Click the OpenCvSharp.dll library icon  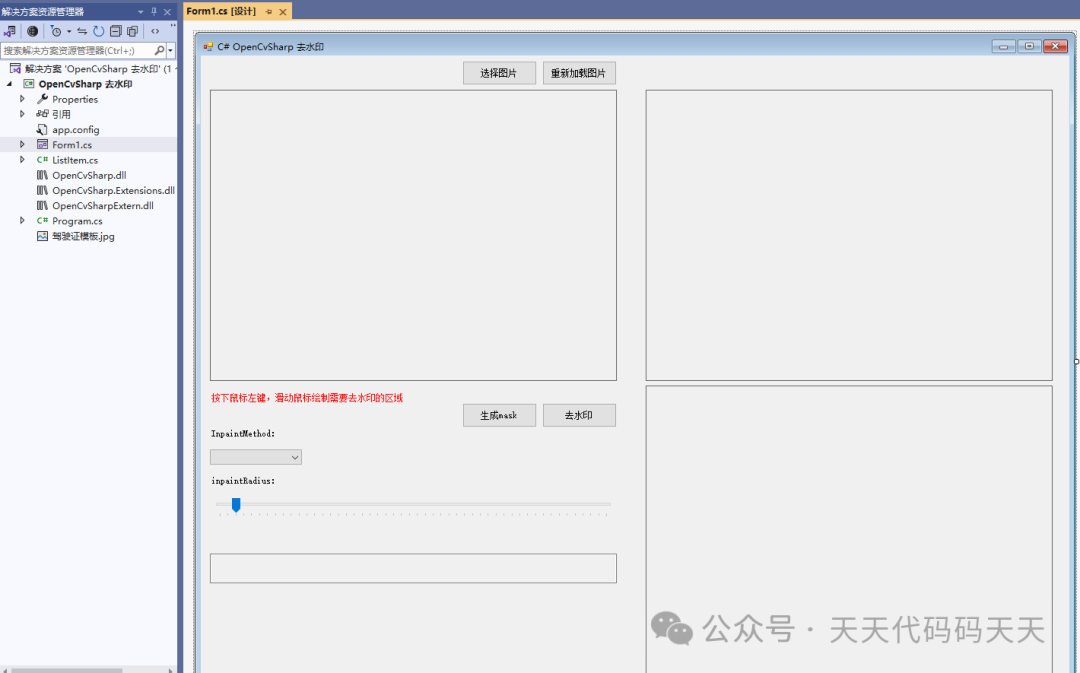[x=42, y=175]
